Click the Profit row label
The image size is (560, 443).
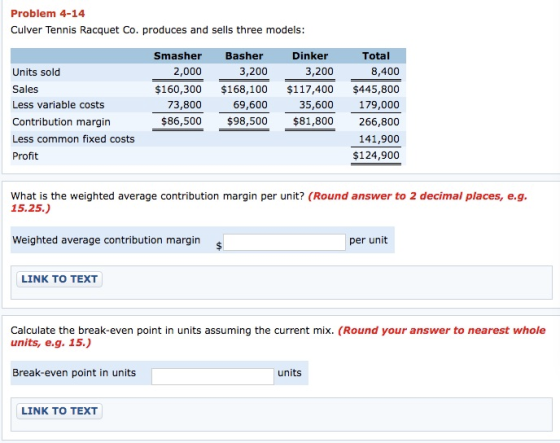click(x=25, y=156)
